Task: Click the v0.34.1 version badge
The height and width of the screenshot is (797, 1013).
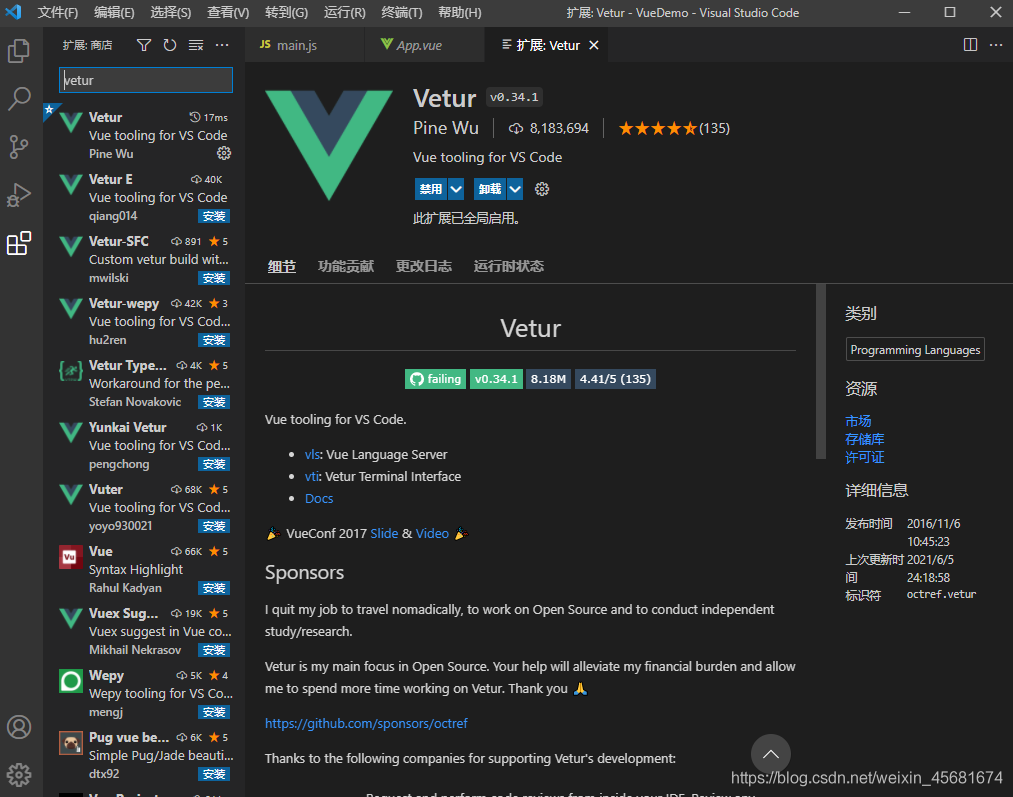Action: tap(496, 379)
